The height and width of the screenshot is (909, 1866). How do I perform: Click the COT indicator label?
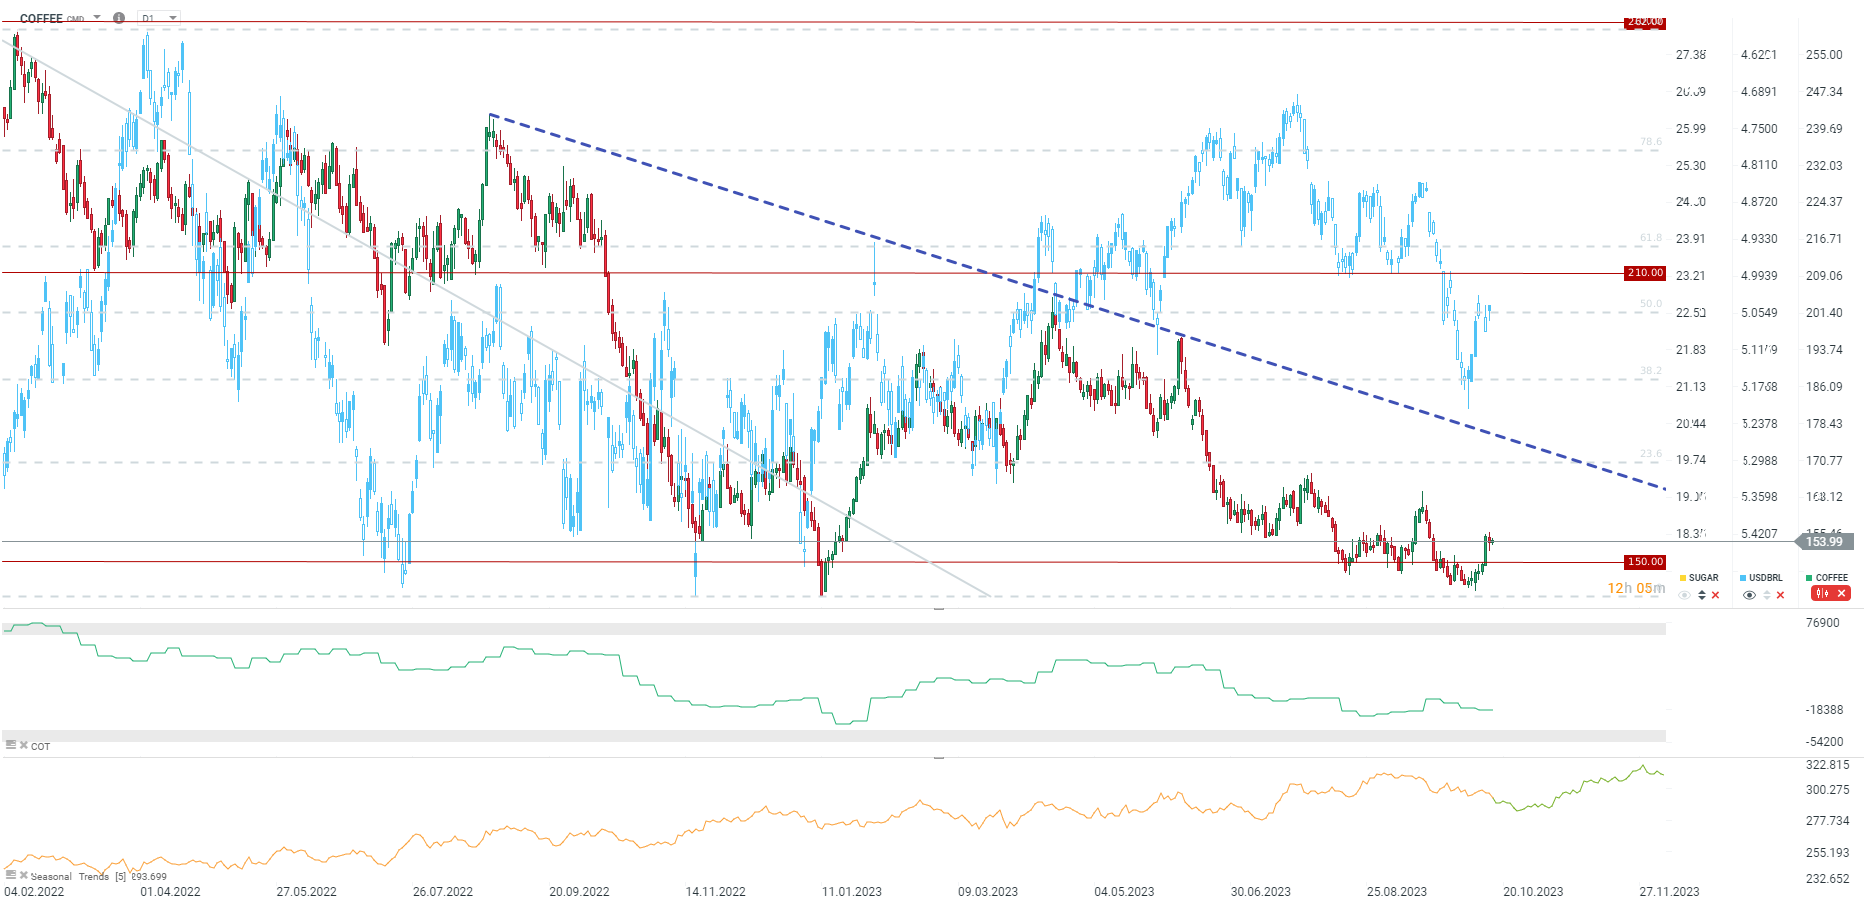[x=40, y=746]
